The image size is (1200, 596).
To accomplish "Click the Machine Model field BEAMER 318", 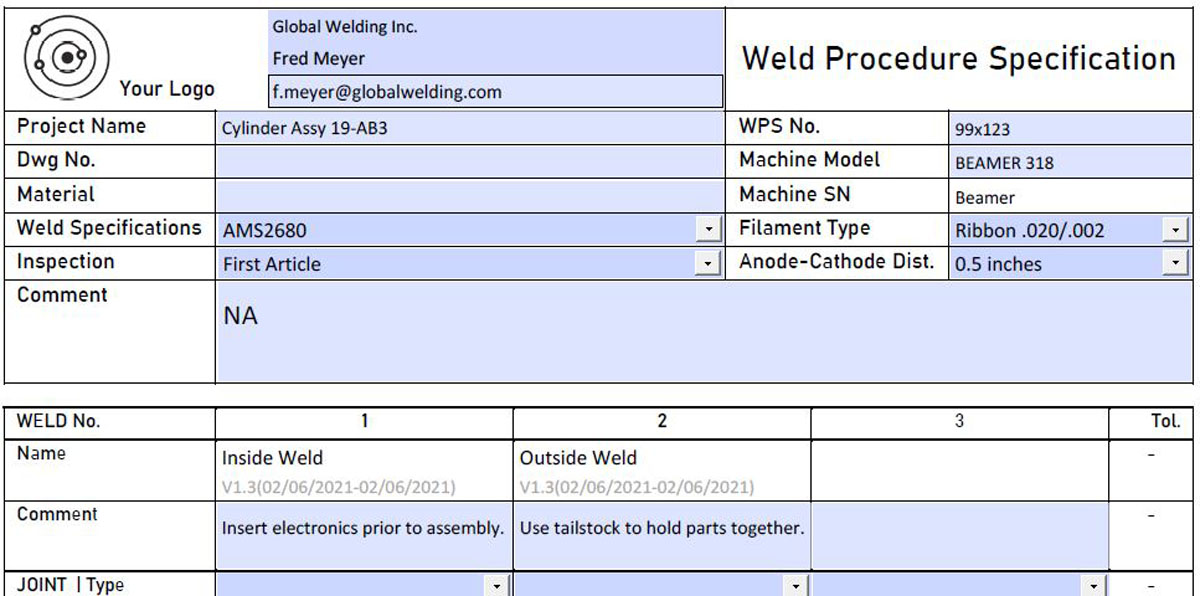I will tap(1070, 163).
